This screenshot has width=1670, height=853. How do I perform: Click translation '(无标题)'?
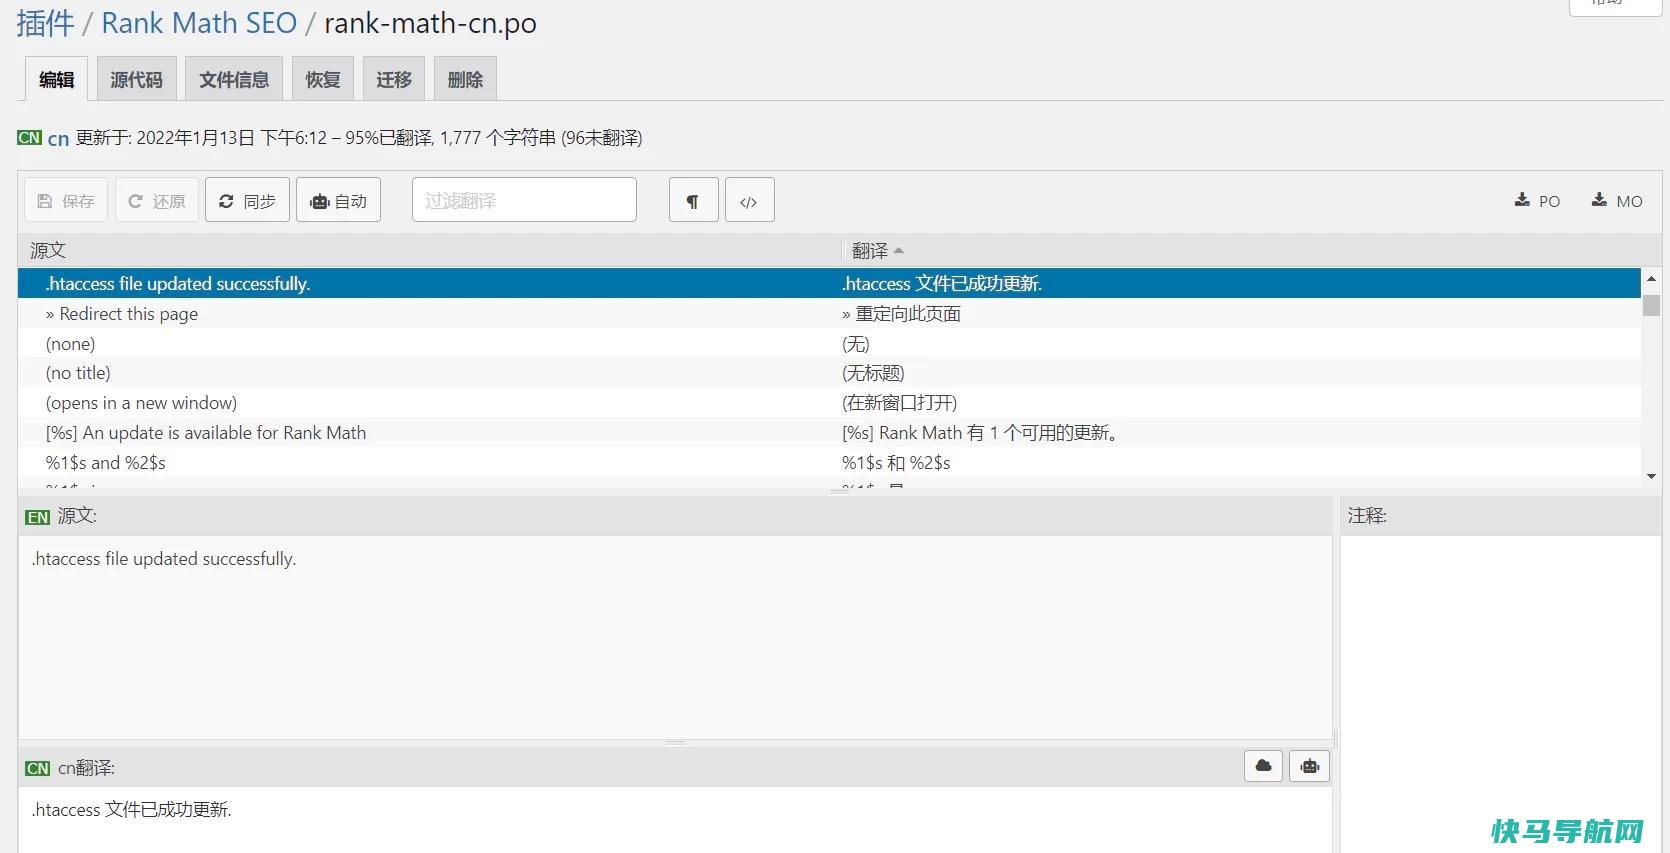[x=873, y=373]
